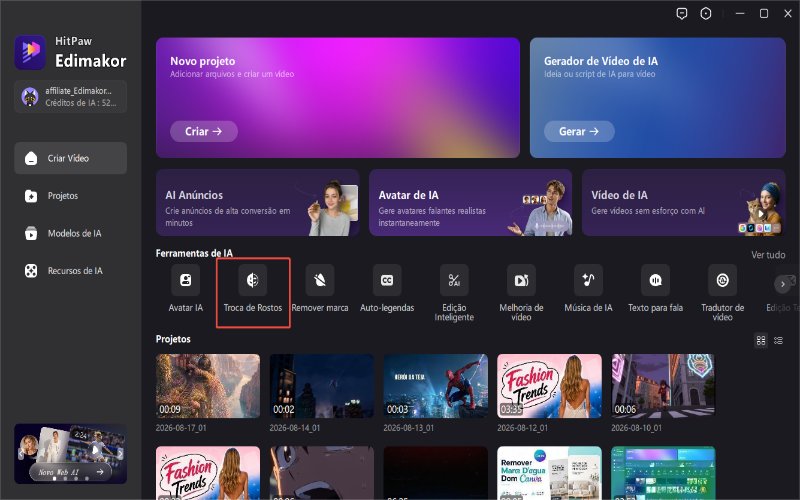Open the Texto para fala tool
The image size is (800, 500).
point(655,288)
